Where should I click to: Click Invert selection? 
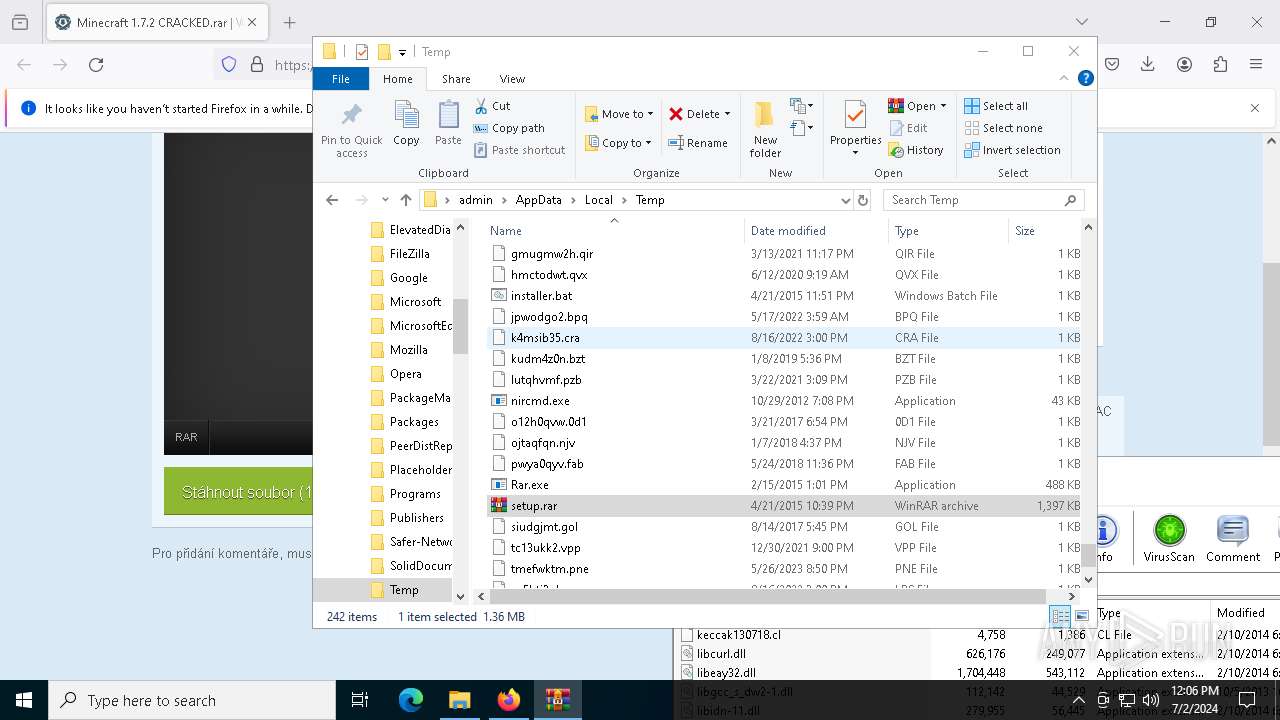click(x=1012, y=150)
